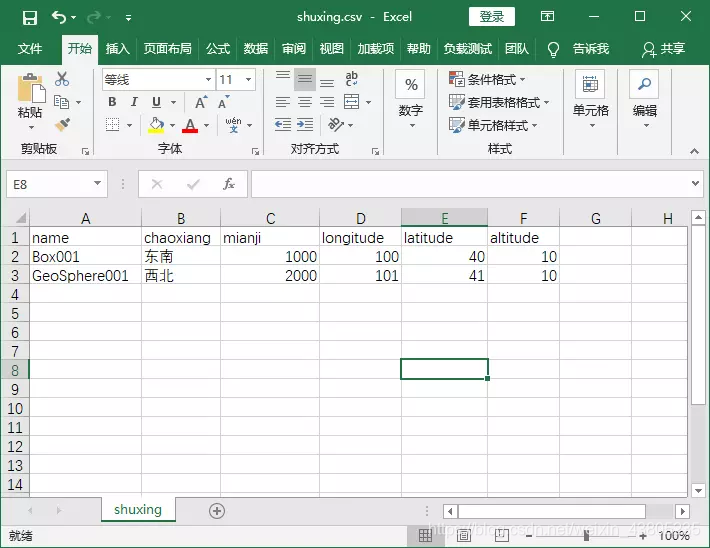The image size is (710, 548).
Task: Switch to the 页面布局 tab
Action: [x=168, y=48]
